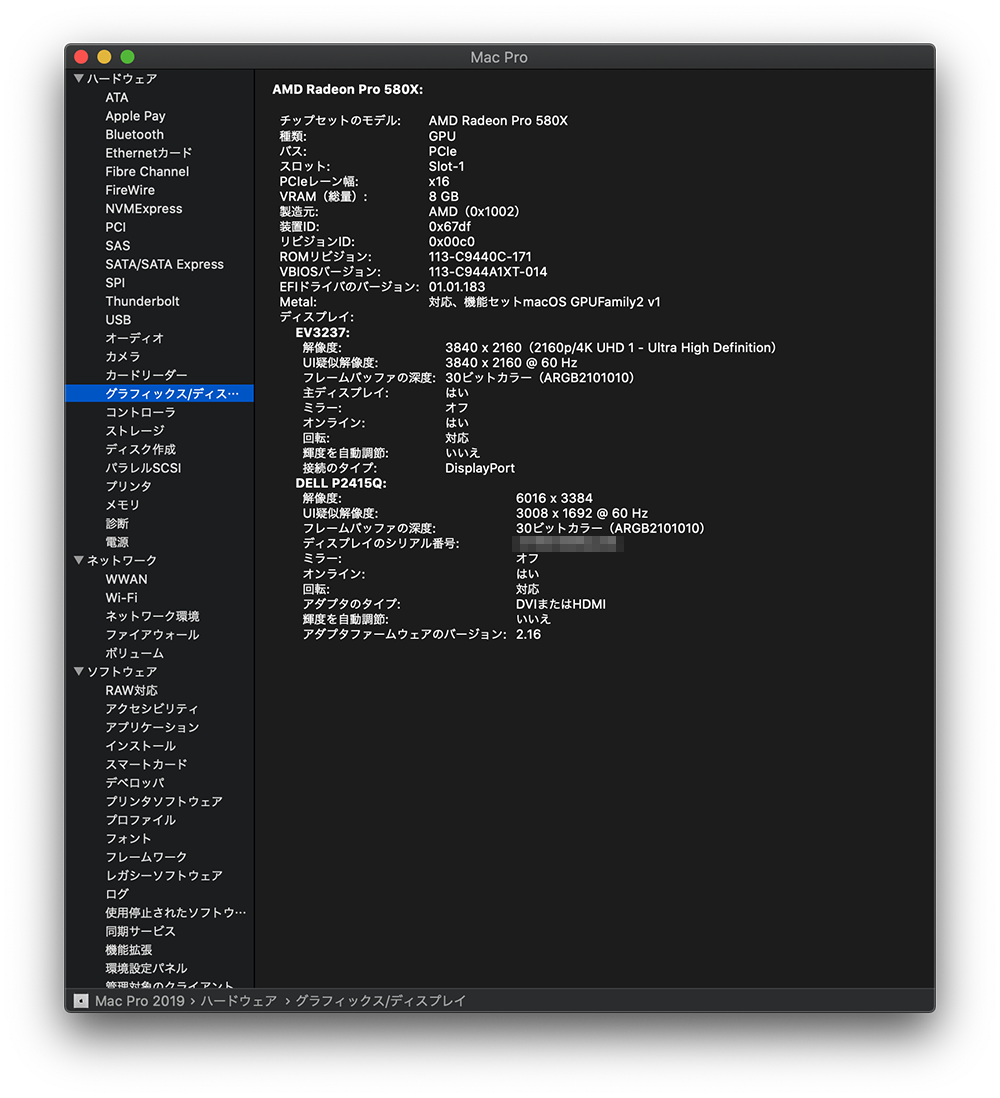1000x1098 pixels.
Task: Click the highlighted グラフィックス/ディス… row
Action: pyautogui.click(x=160, y=394)
